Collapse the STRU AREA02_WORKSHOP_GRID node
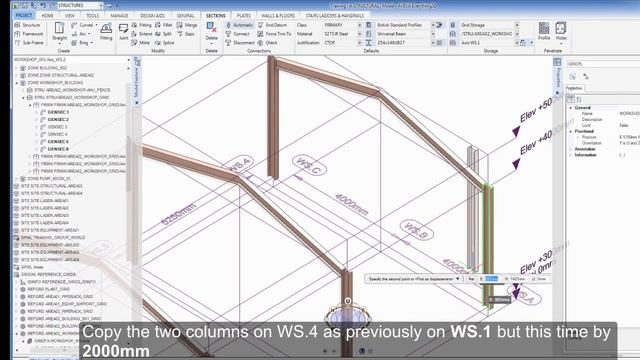 (23, 98)
